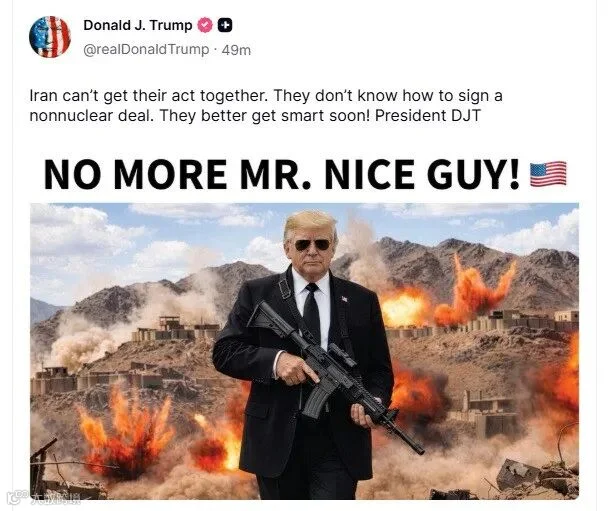Click the 49m post timestamp
Screen dimensions: 608x511
(236, 50)
